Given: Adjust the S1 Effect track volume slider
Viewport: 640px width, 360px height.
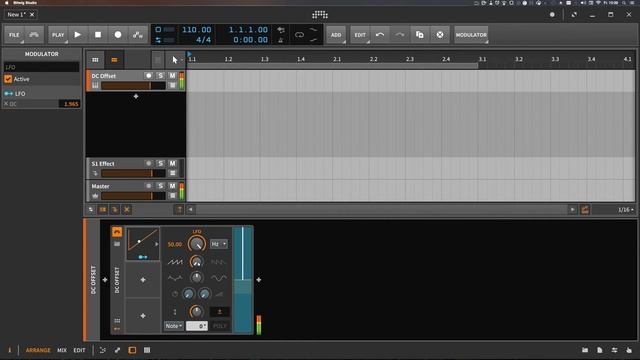Looking at the screenshot, I should [x=133, y=173].
